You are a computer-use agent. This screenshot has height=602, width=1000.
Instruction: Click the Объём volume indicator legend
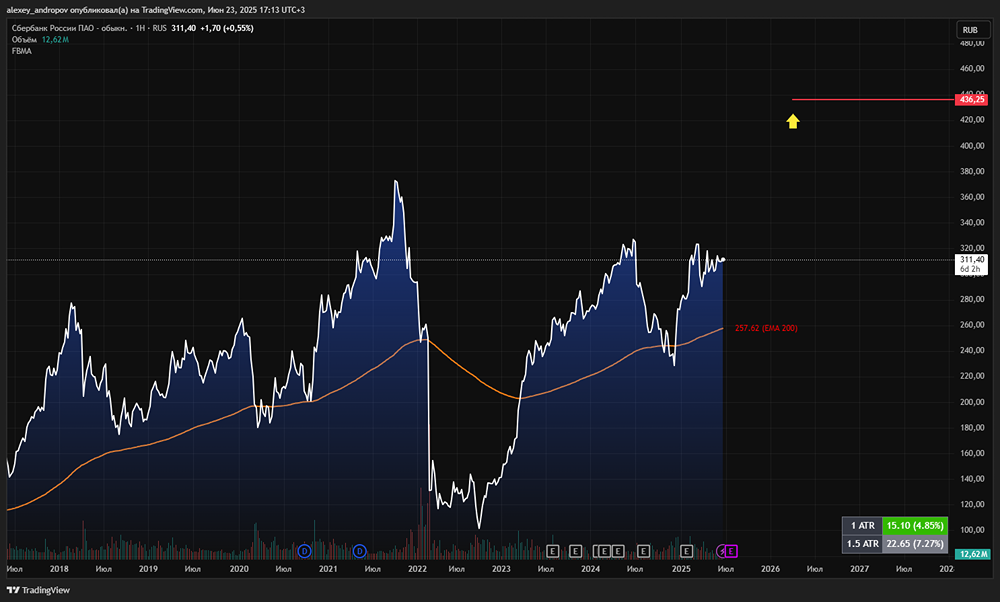pos(24,40)
